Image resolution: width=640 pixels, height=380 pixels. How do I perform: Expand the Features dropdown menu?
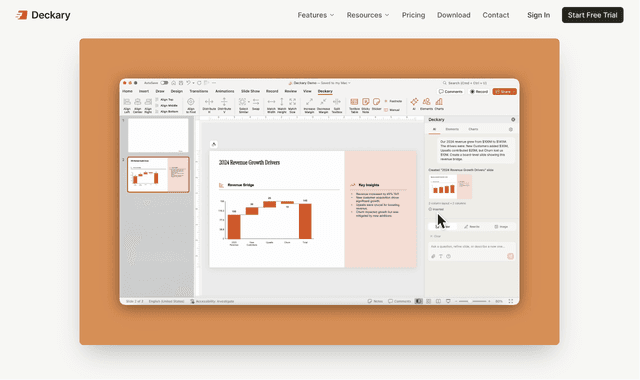pyautogui.click(x=316, y=15)
